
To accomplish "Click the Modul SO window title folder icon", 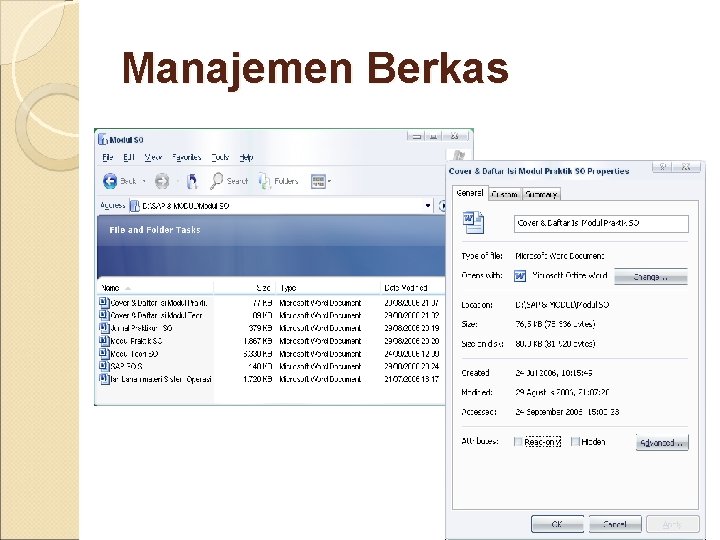I will point(103,140).
